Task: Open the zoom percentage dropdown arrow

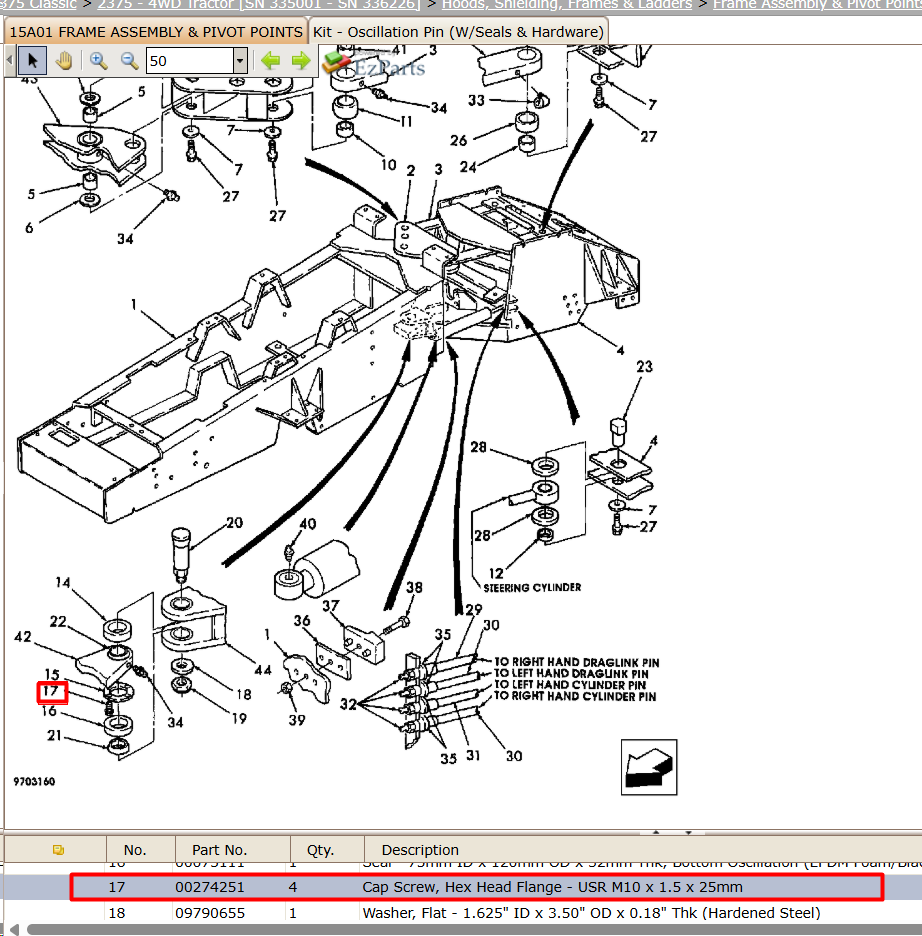Action: click(240, 61)
